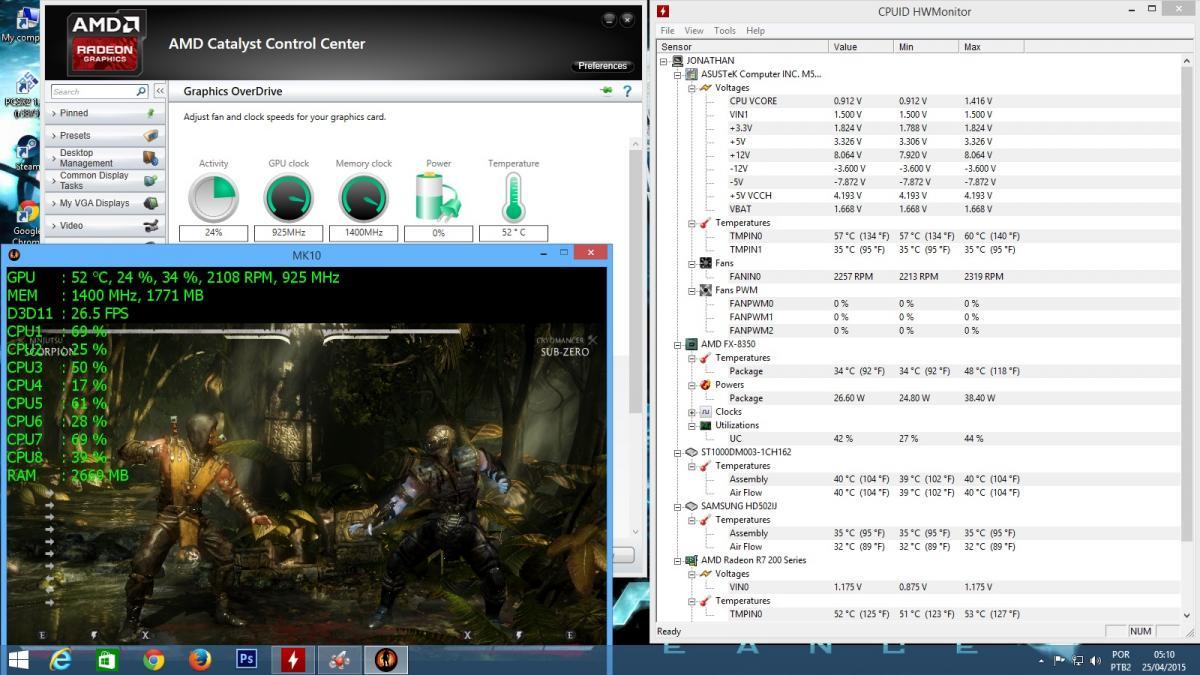Open Graphics OverDrive help question mark
This screenshot has width=1200, height=675.
click(x=627, y=91)
